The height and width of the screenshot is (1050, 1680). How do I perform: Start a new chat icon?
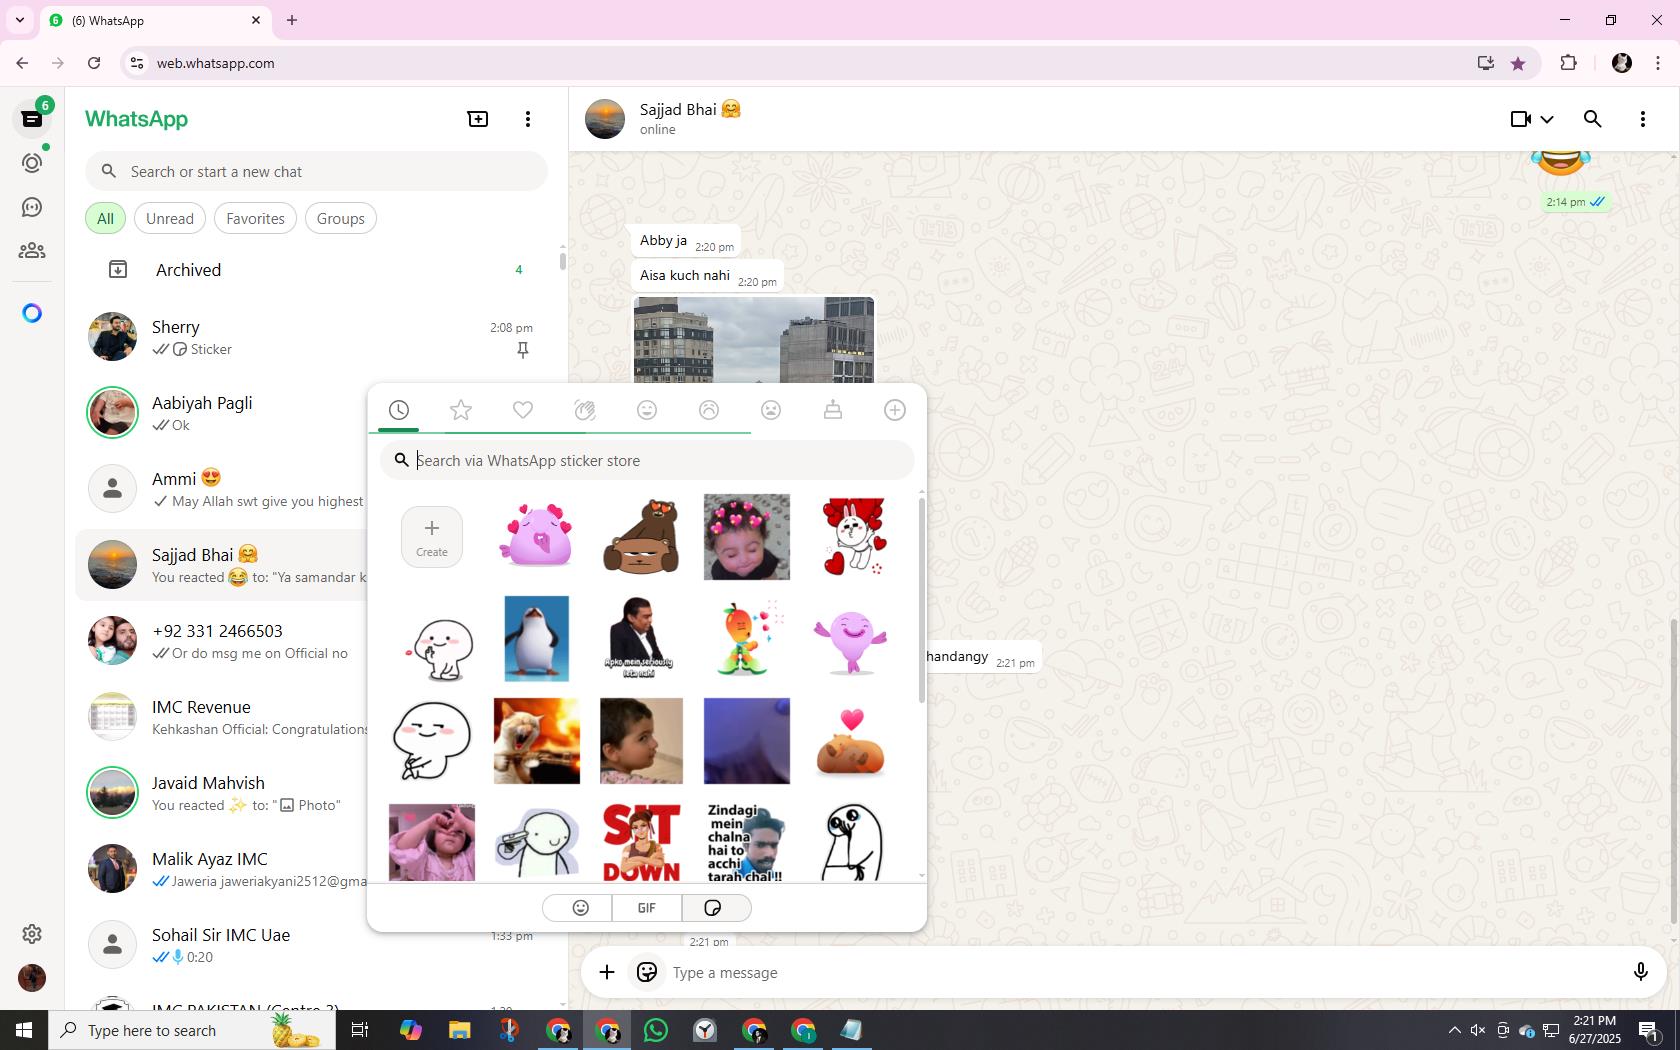pos(478,119)
